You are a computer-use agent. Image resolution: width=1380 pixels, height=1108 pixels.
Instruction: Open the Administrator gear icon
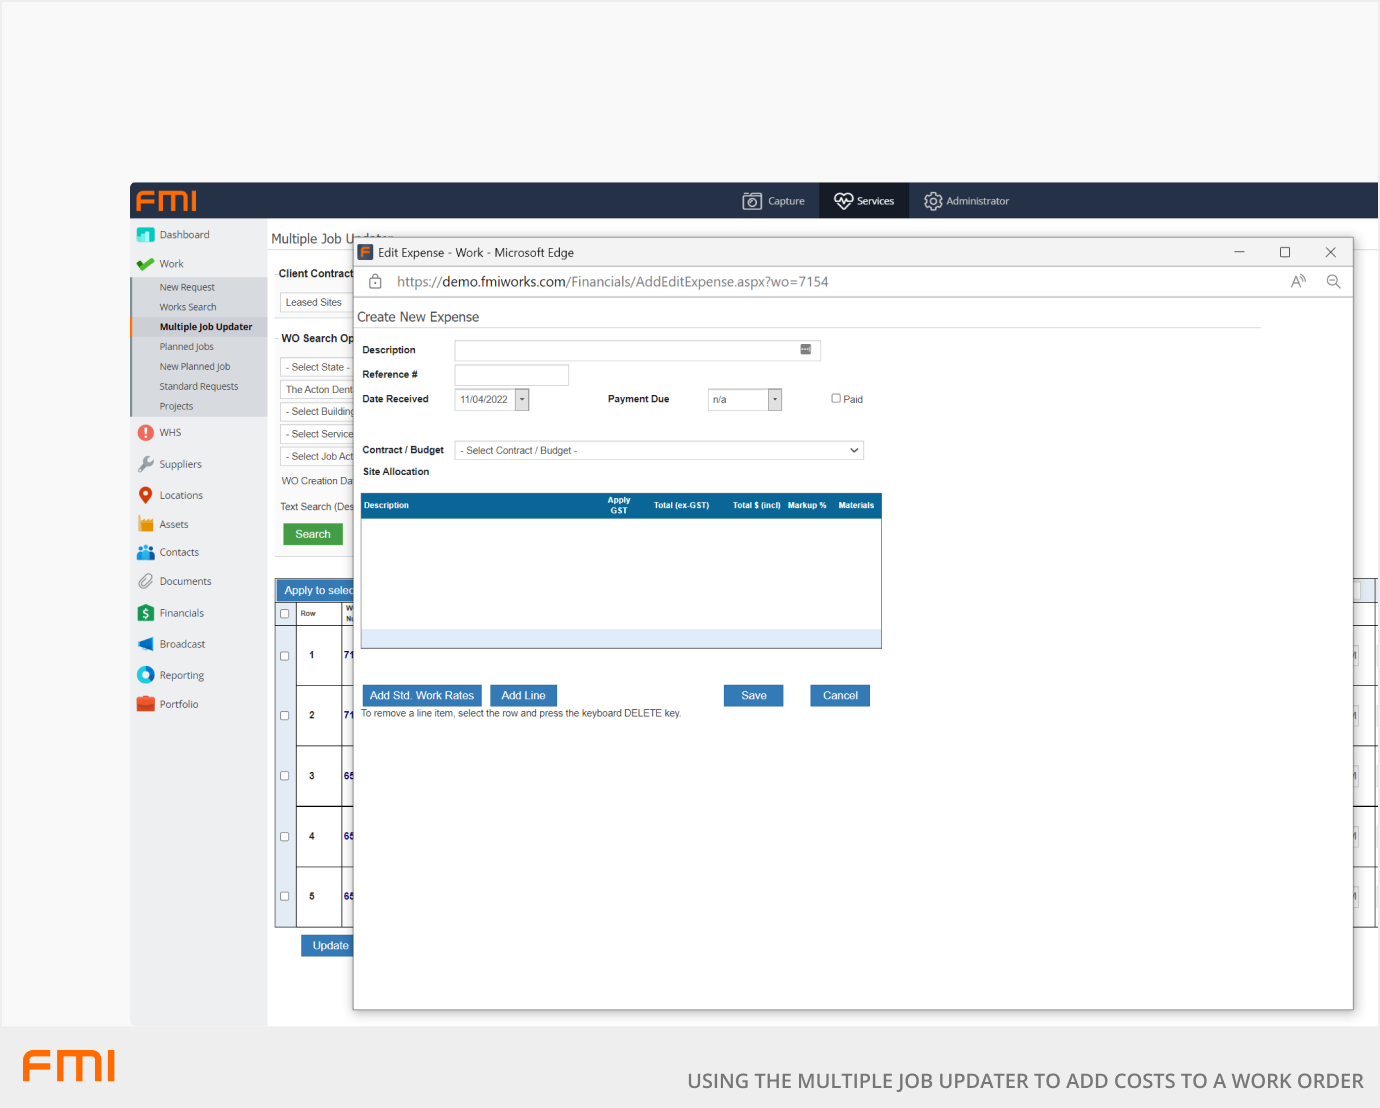coord(933,201)
